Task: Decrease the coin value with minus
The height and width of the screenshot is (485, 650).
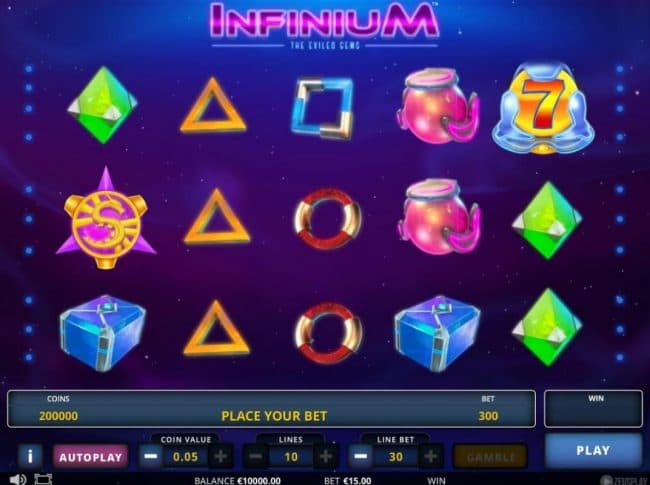Action: click(x=151, y=456)
